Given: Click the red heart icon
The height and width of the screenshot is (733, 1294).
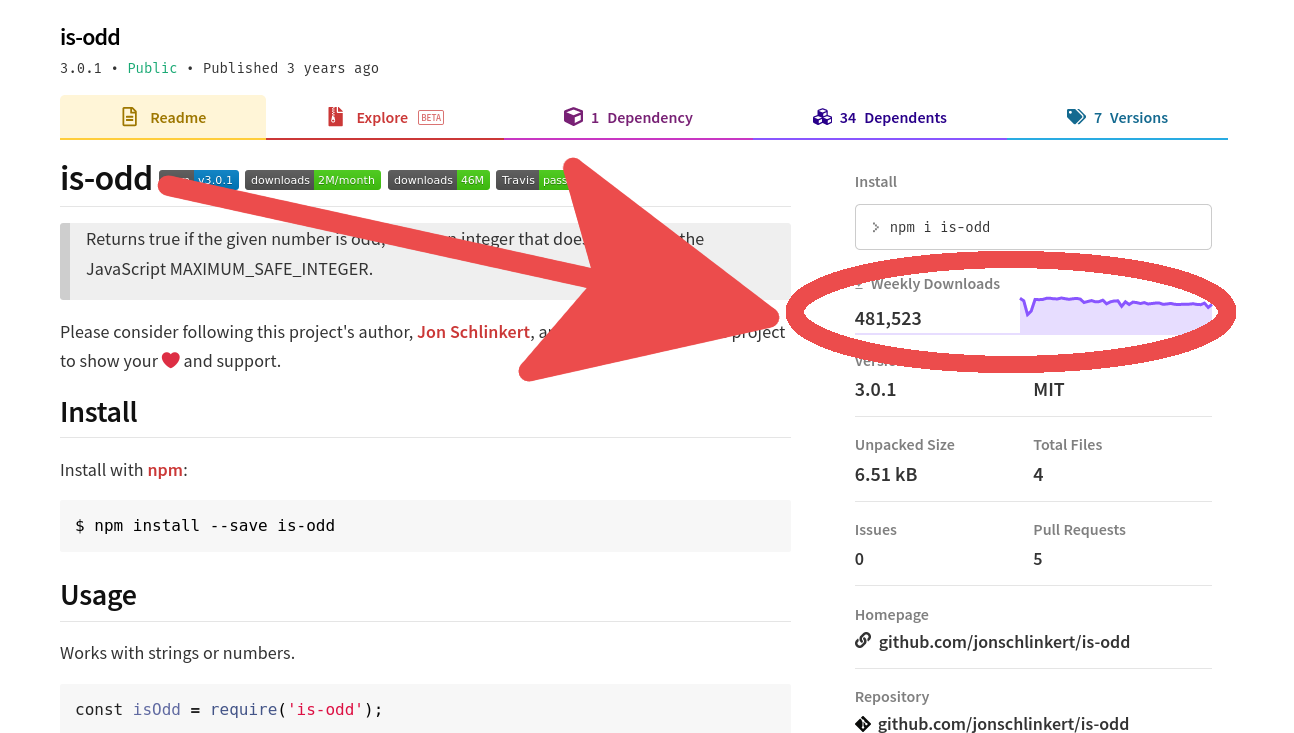Looking at the screenshot, I should [x=171, y=360].
